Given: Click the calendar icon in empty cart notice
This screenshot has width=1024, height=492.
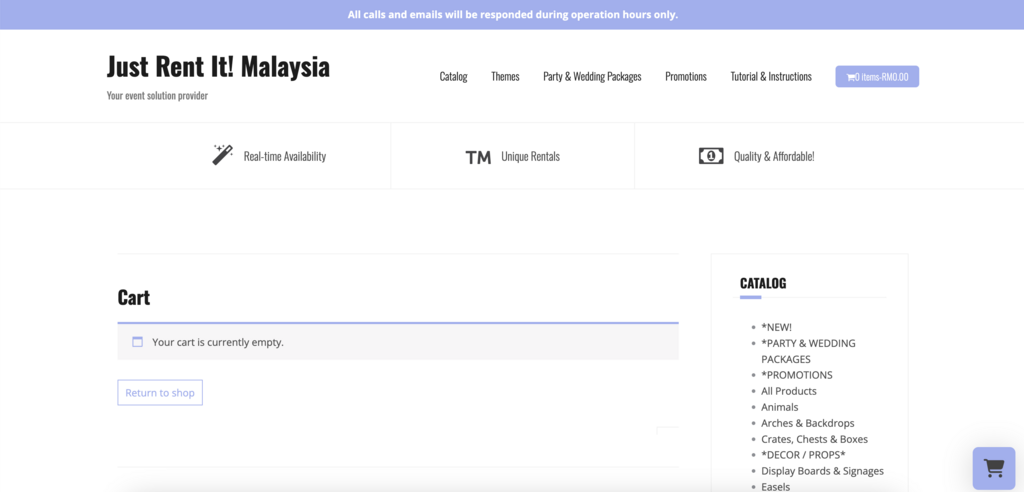Looking at the screenshot, I should pos(138,342).
